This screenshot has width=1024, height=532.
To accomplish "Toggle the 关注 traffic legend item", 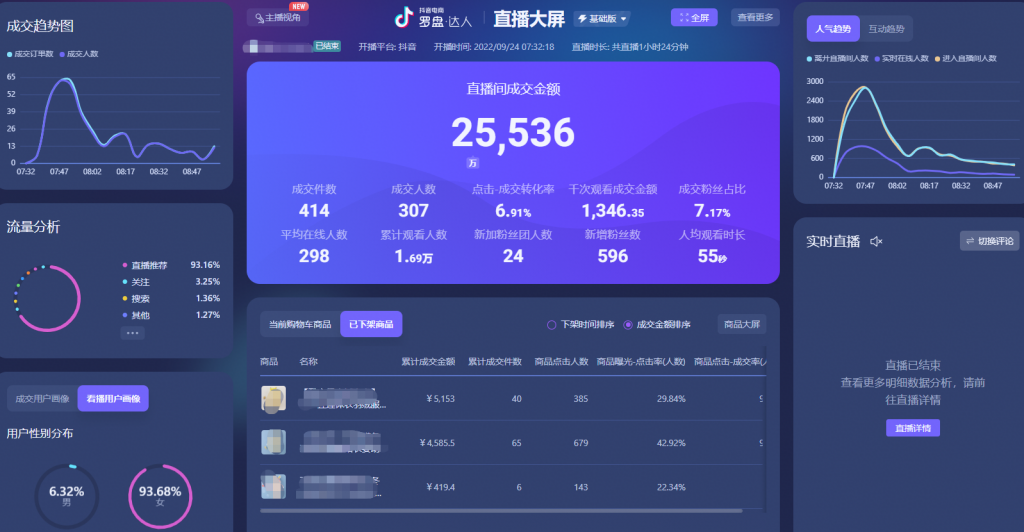I will pyautogui.click(x=136, y=282).
